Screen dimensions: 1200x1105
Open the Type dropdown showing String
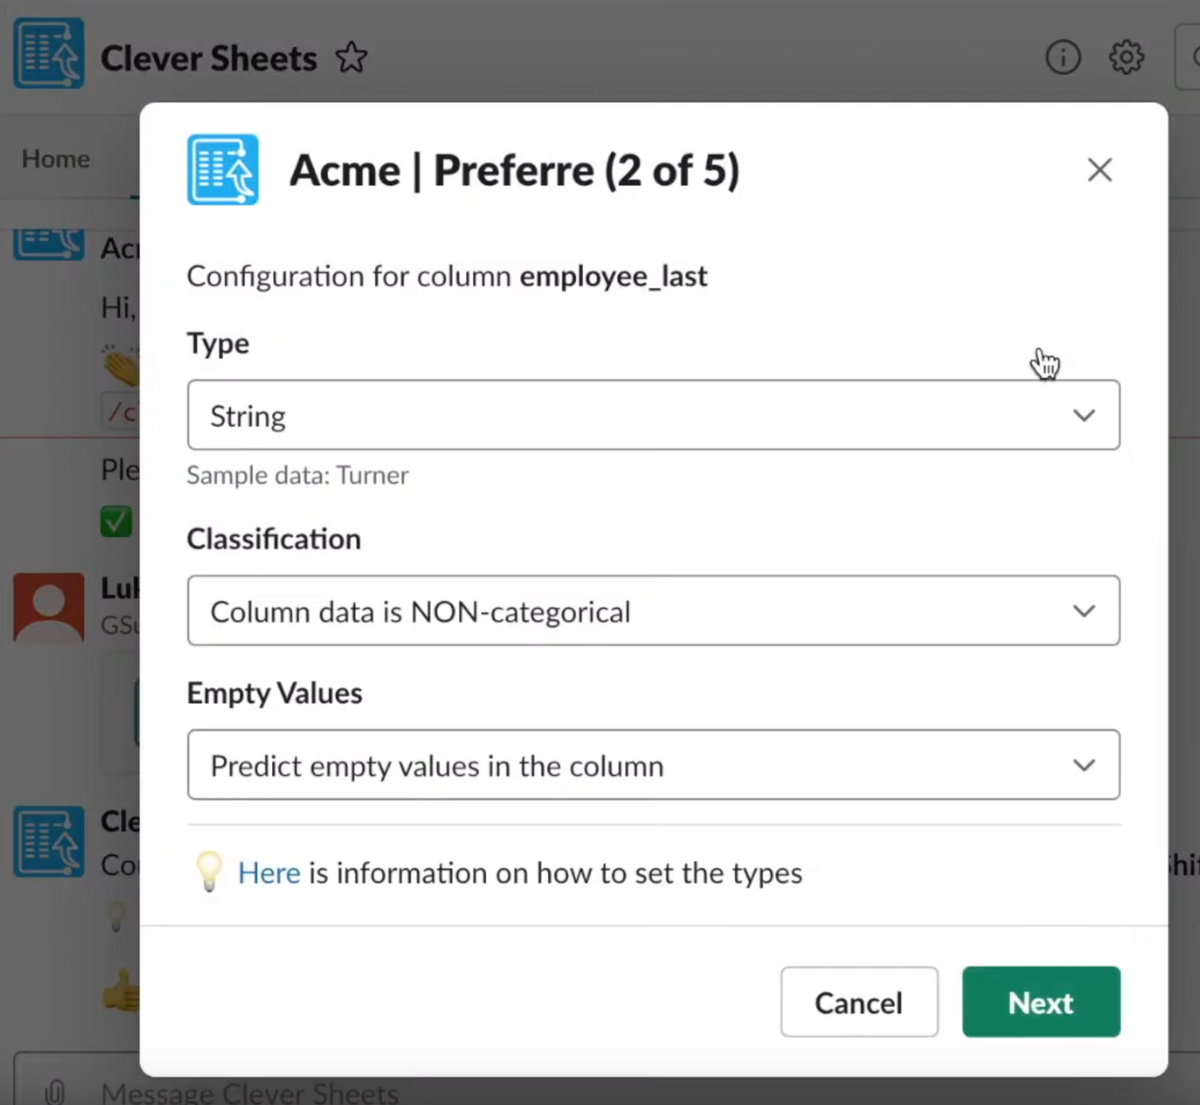[x=653, y=415]
